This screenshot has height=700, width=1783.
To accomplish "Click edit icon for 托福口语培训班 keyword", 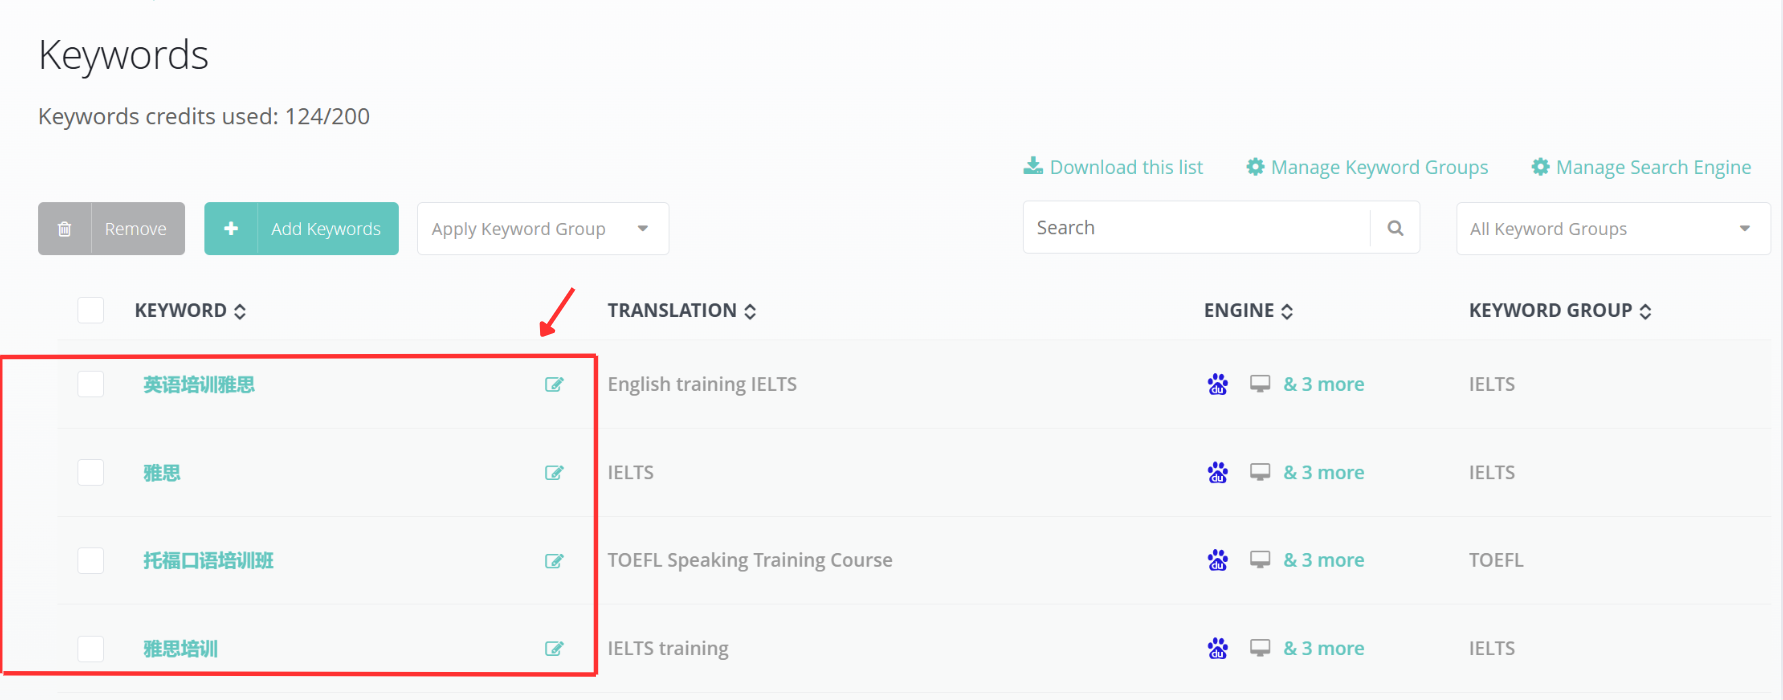I will pyautogui.click(x=554, y=561).
